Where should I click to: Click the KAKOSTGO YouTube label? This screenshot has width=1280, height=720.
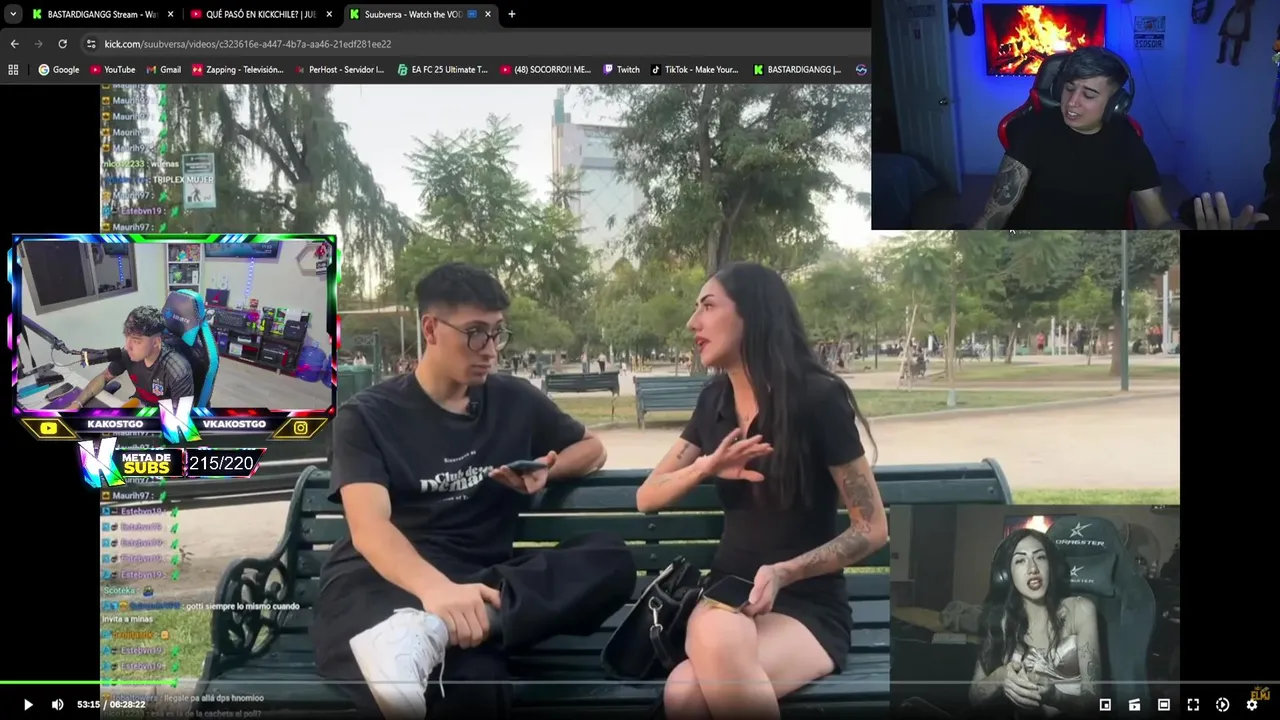point(115,424)
